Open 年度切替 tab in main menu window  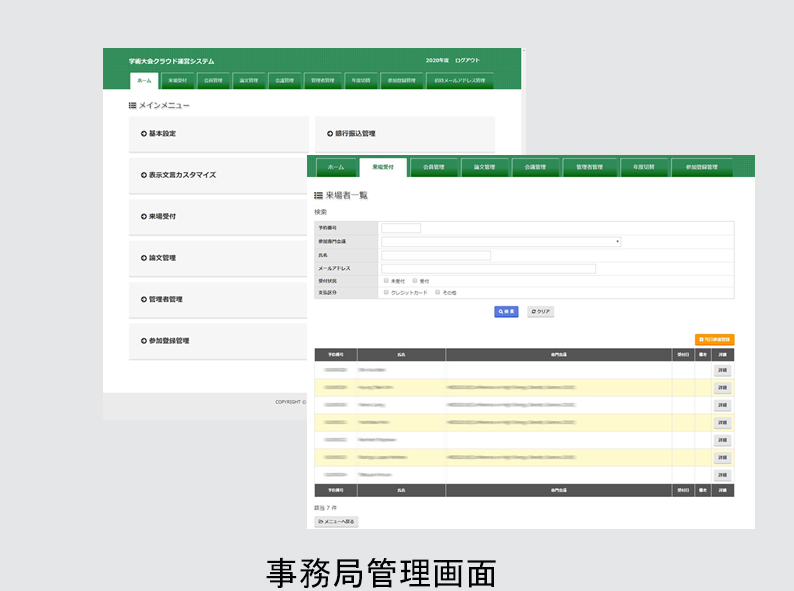(x=361, y=81)
